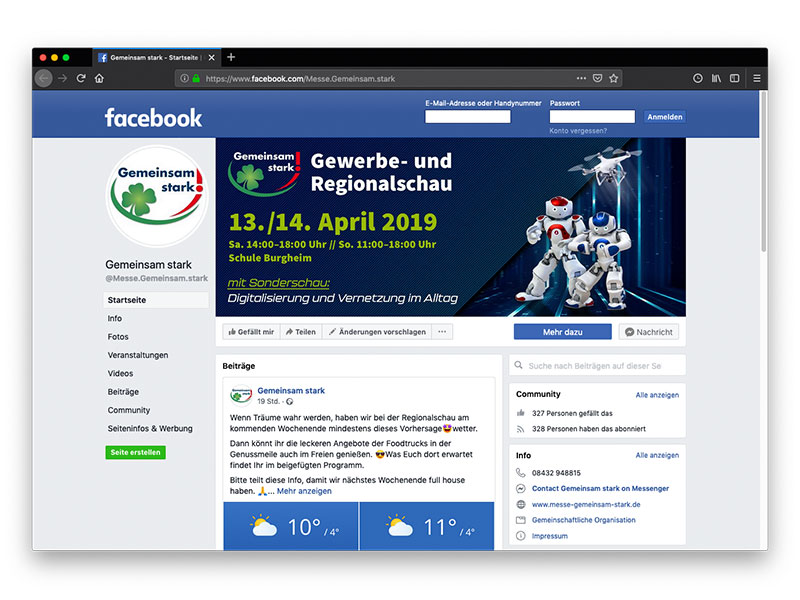Click the browser back arrow button

click(x=44, y=79)
